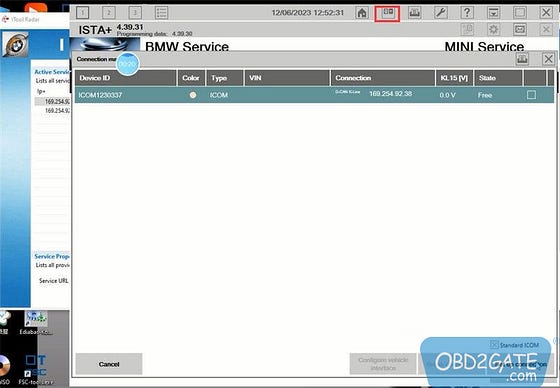Open the envelope feedback icon
The image size is (560, 388).
click(x=520, y=29)
